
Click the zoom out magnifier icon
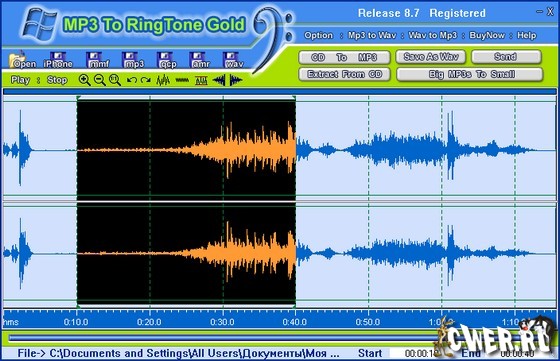pos(99,80)
